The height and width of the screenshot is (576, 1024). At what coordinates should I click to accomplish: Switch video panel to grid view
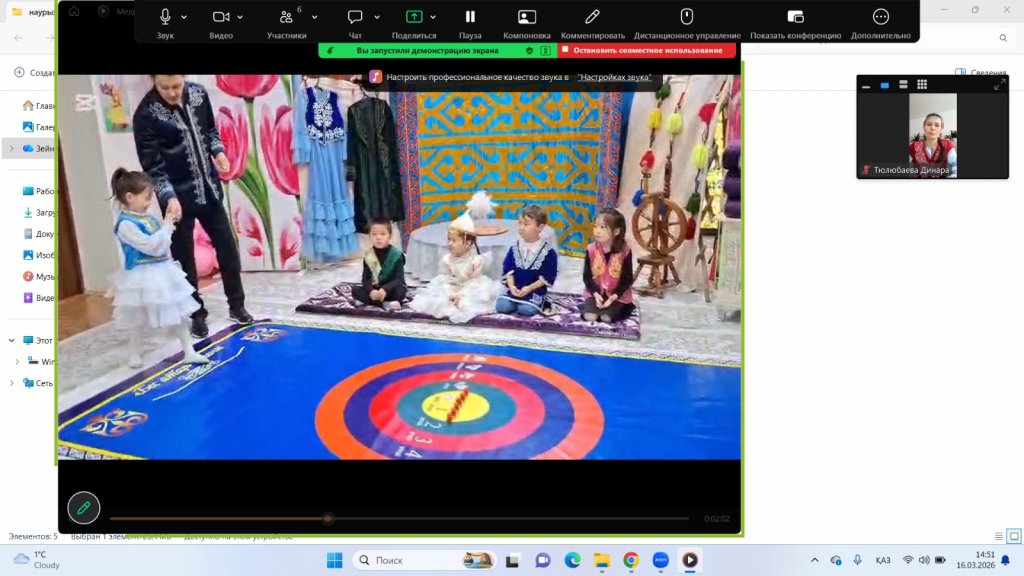click(x=922, y=85)
